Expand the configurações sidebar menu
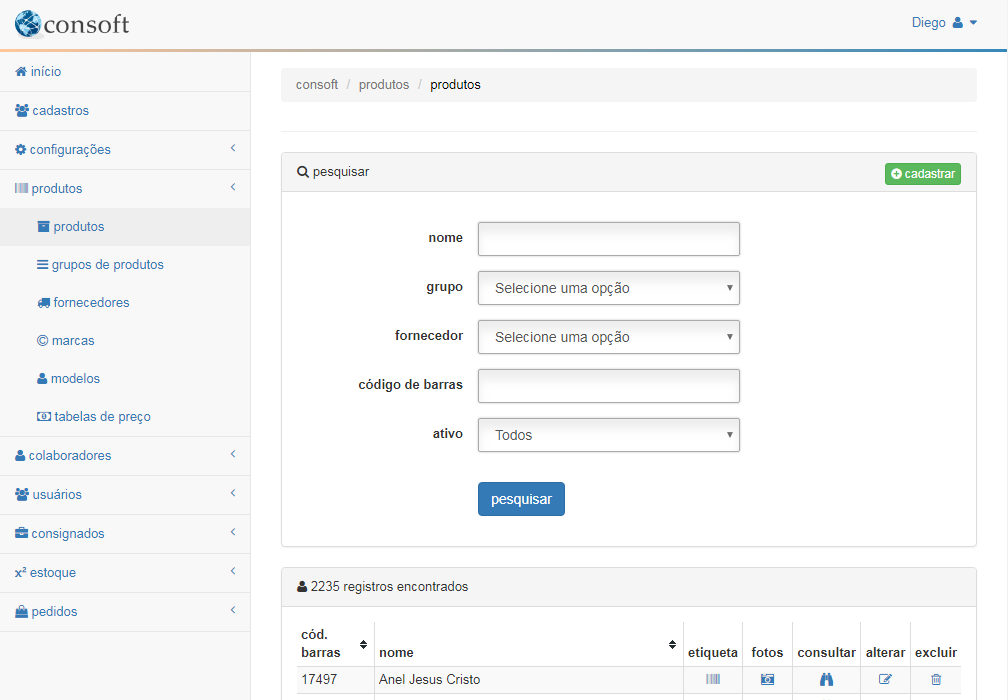The width and height of the screenshot is (1008, 700). pos(125,149)
